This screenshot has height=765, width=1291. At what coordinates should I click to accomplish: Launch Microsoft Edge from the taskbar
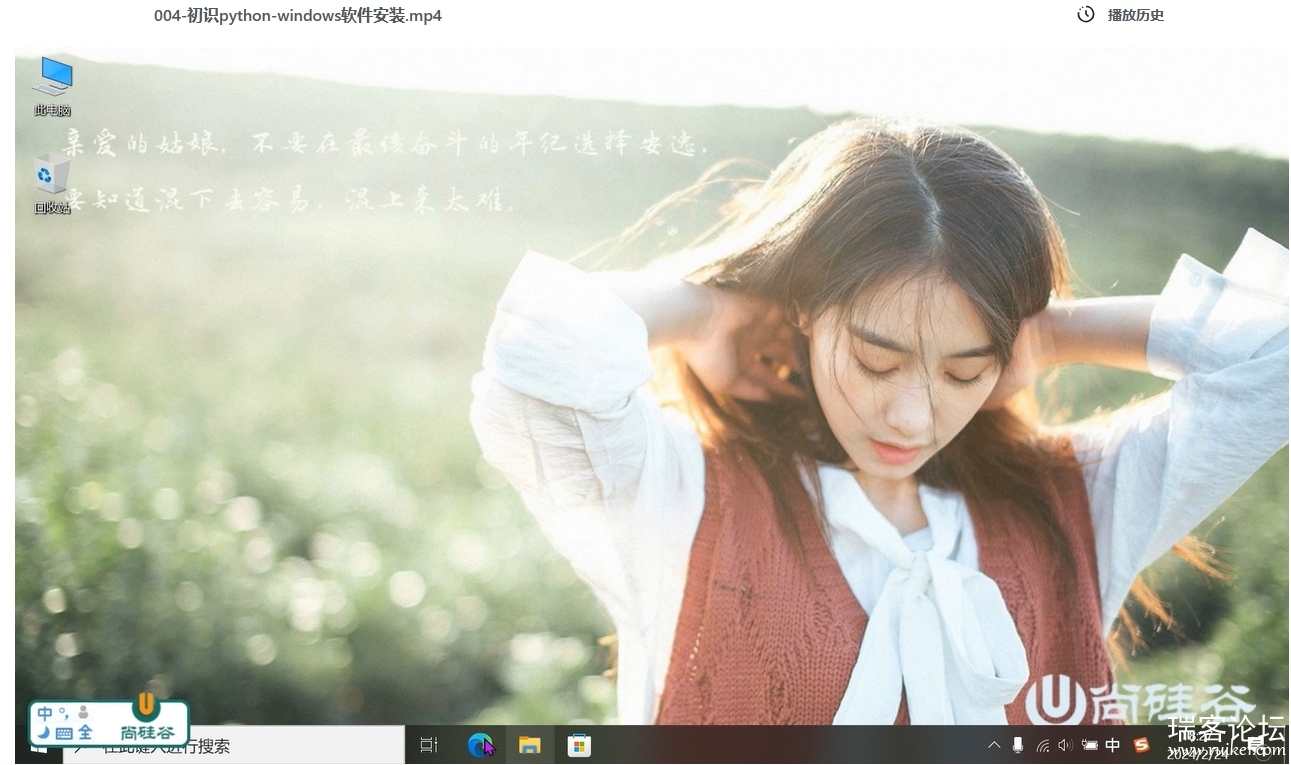point(481,745)
